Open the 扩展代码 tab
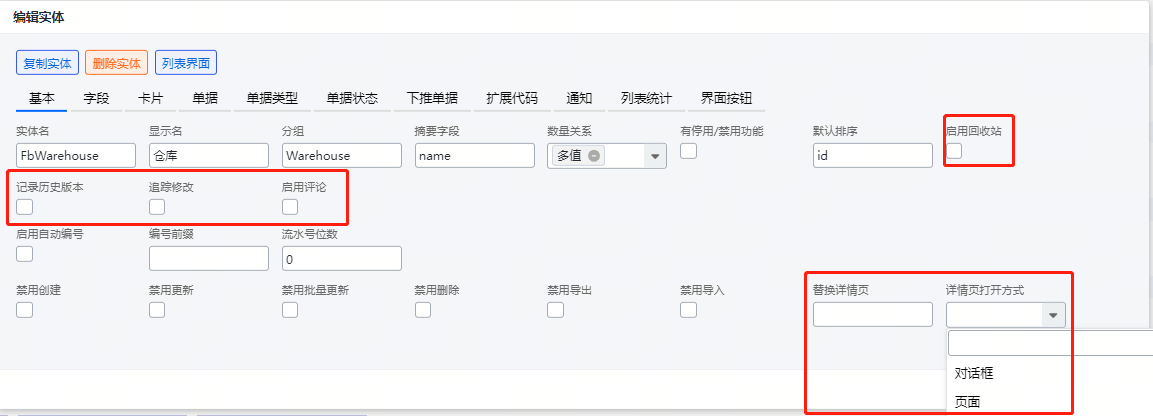This screenshot has width=1153, height=416. 512,99
